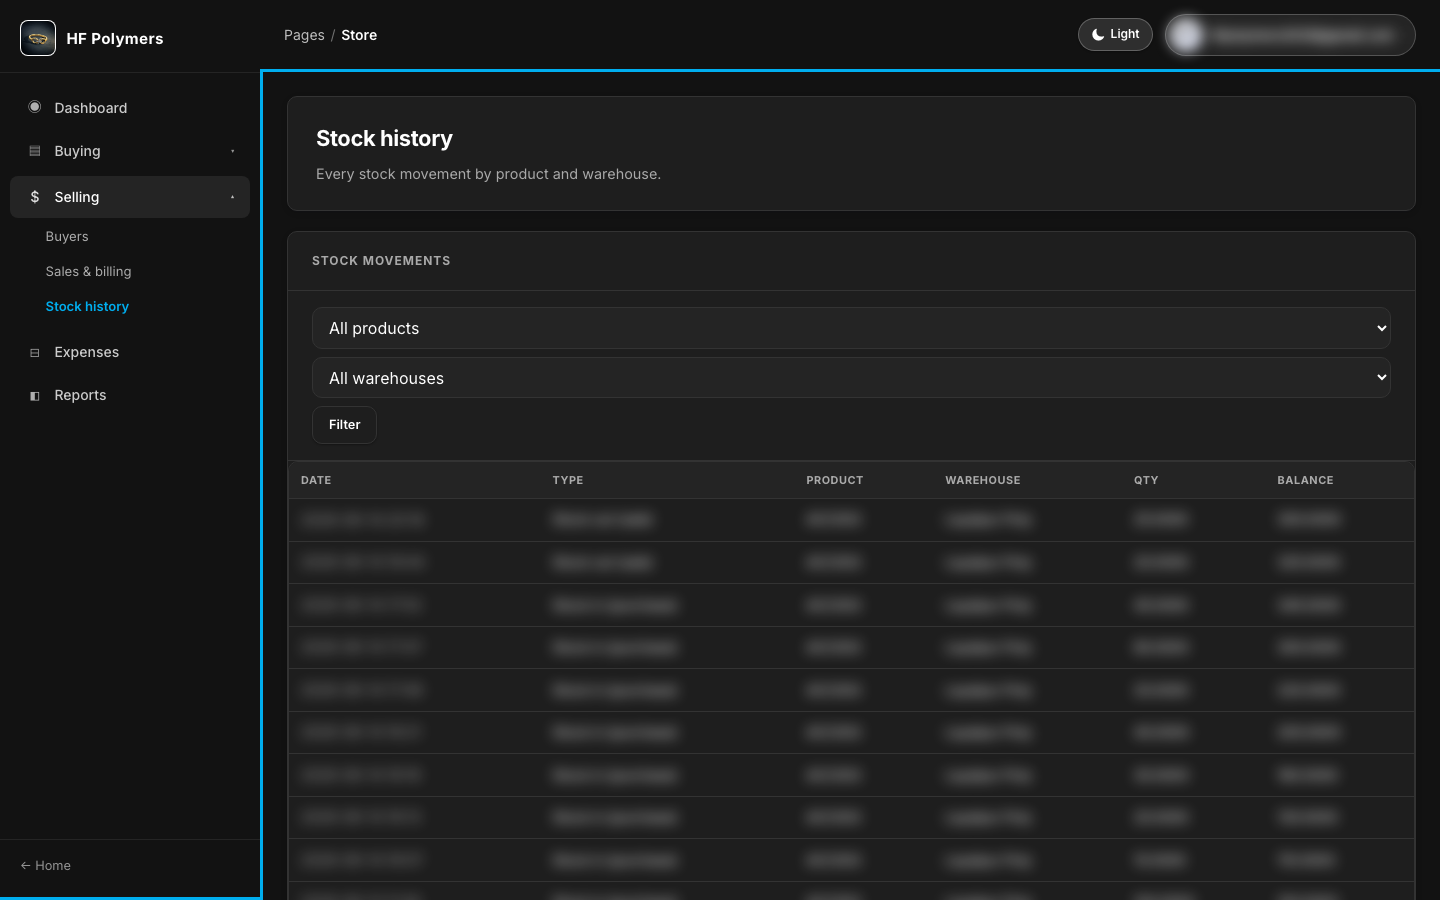Open Sales & billing page
1440x900 pixels.
pos(88,272)
